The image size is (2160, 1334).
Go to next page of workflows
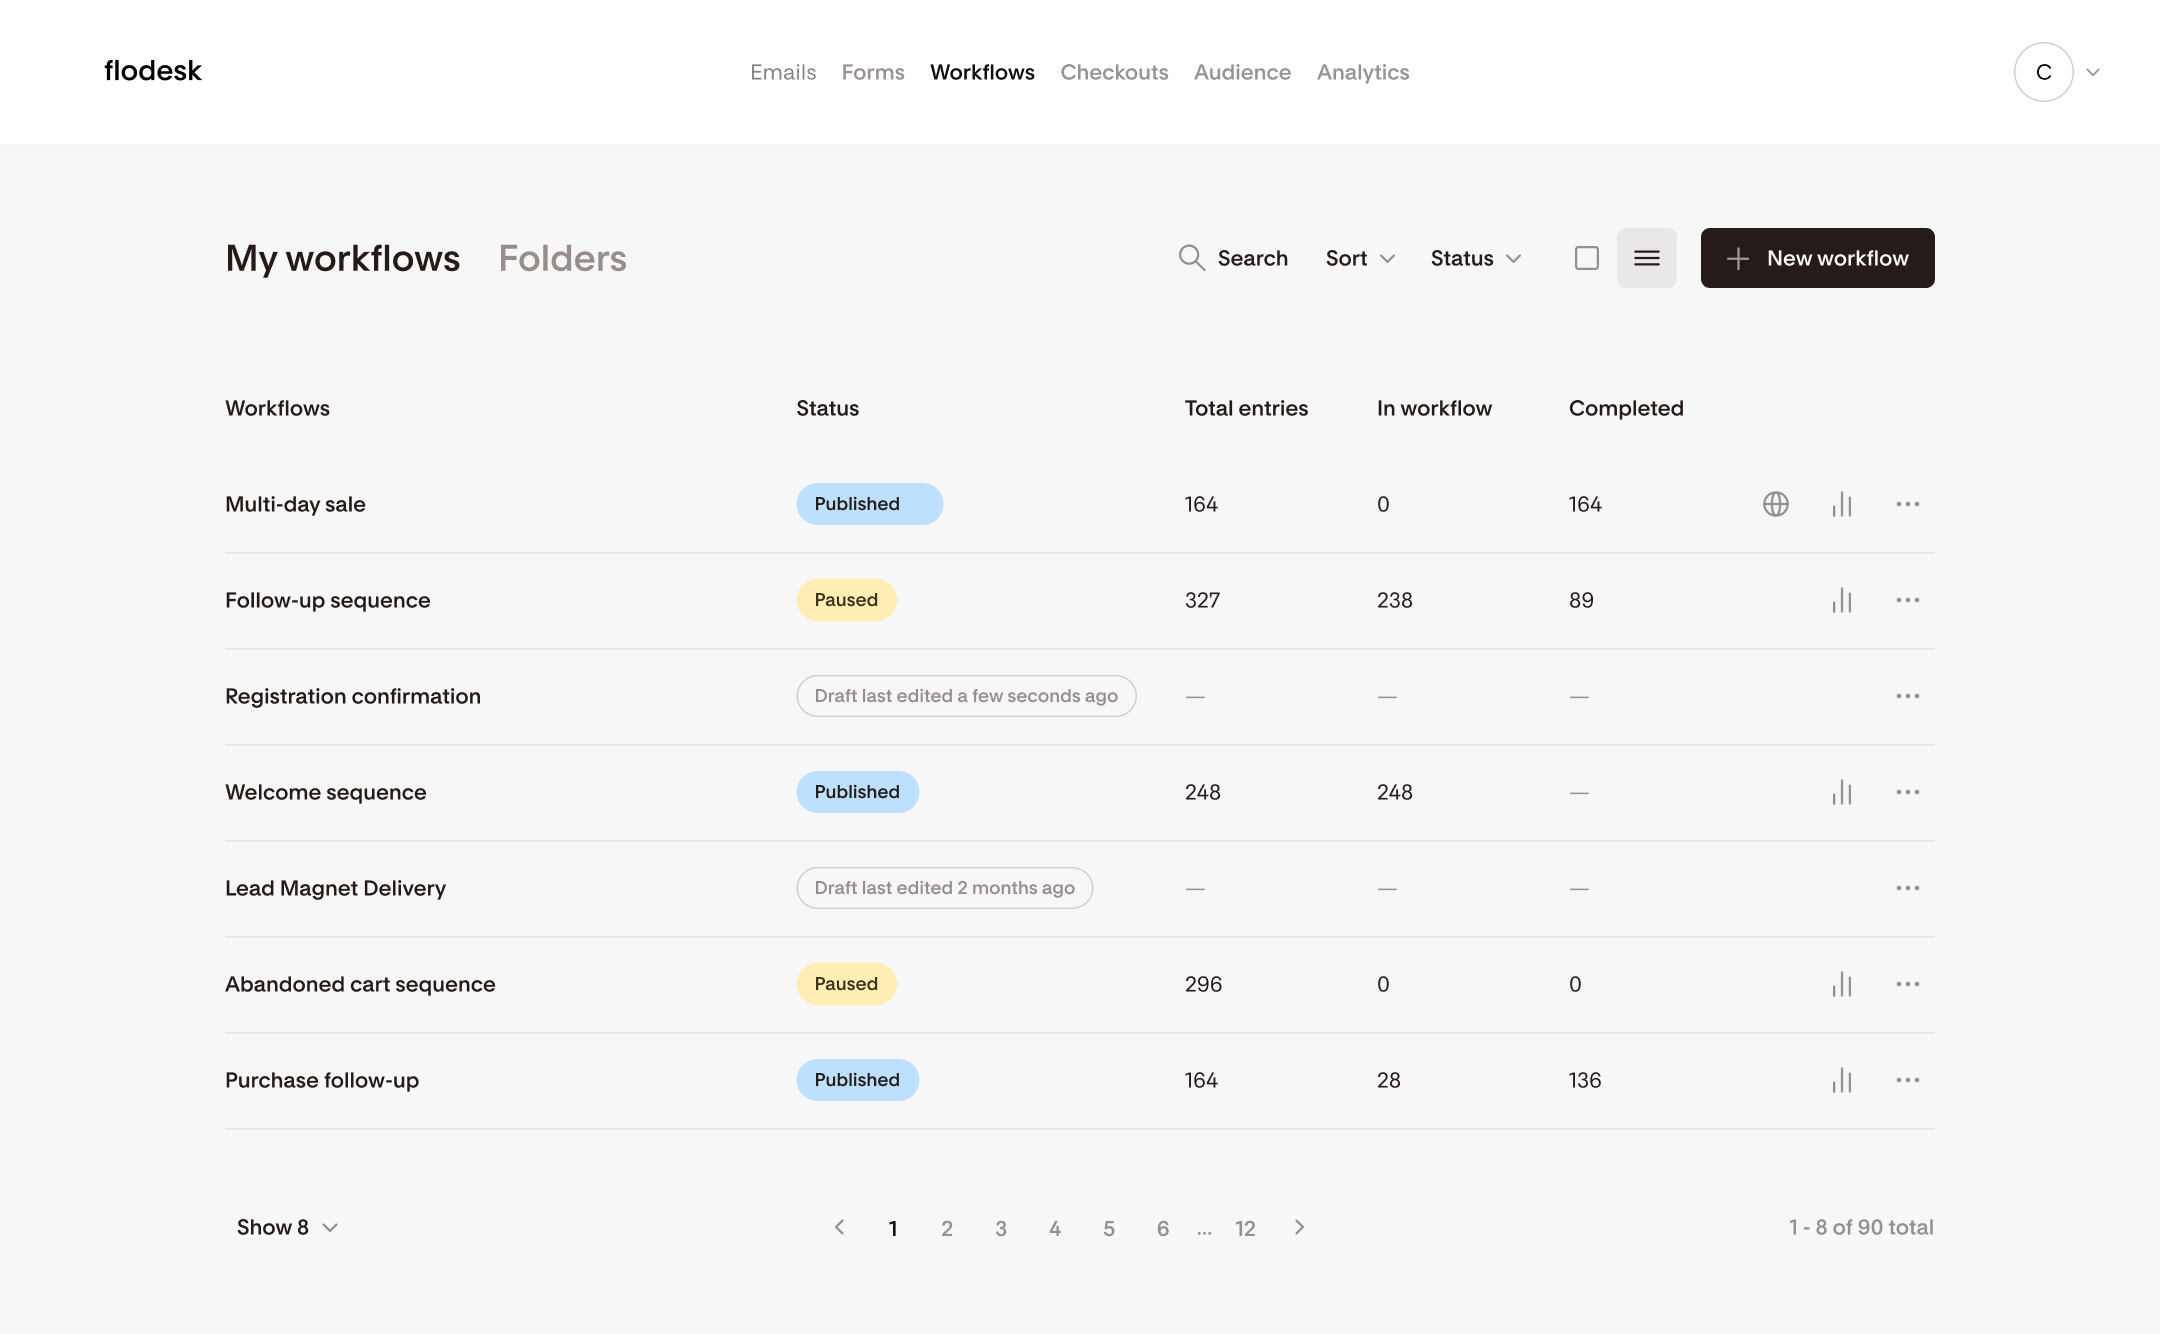(1299, 1227)
